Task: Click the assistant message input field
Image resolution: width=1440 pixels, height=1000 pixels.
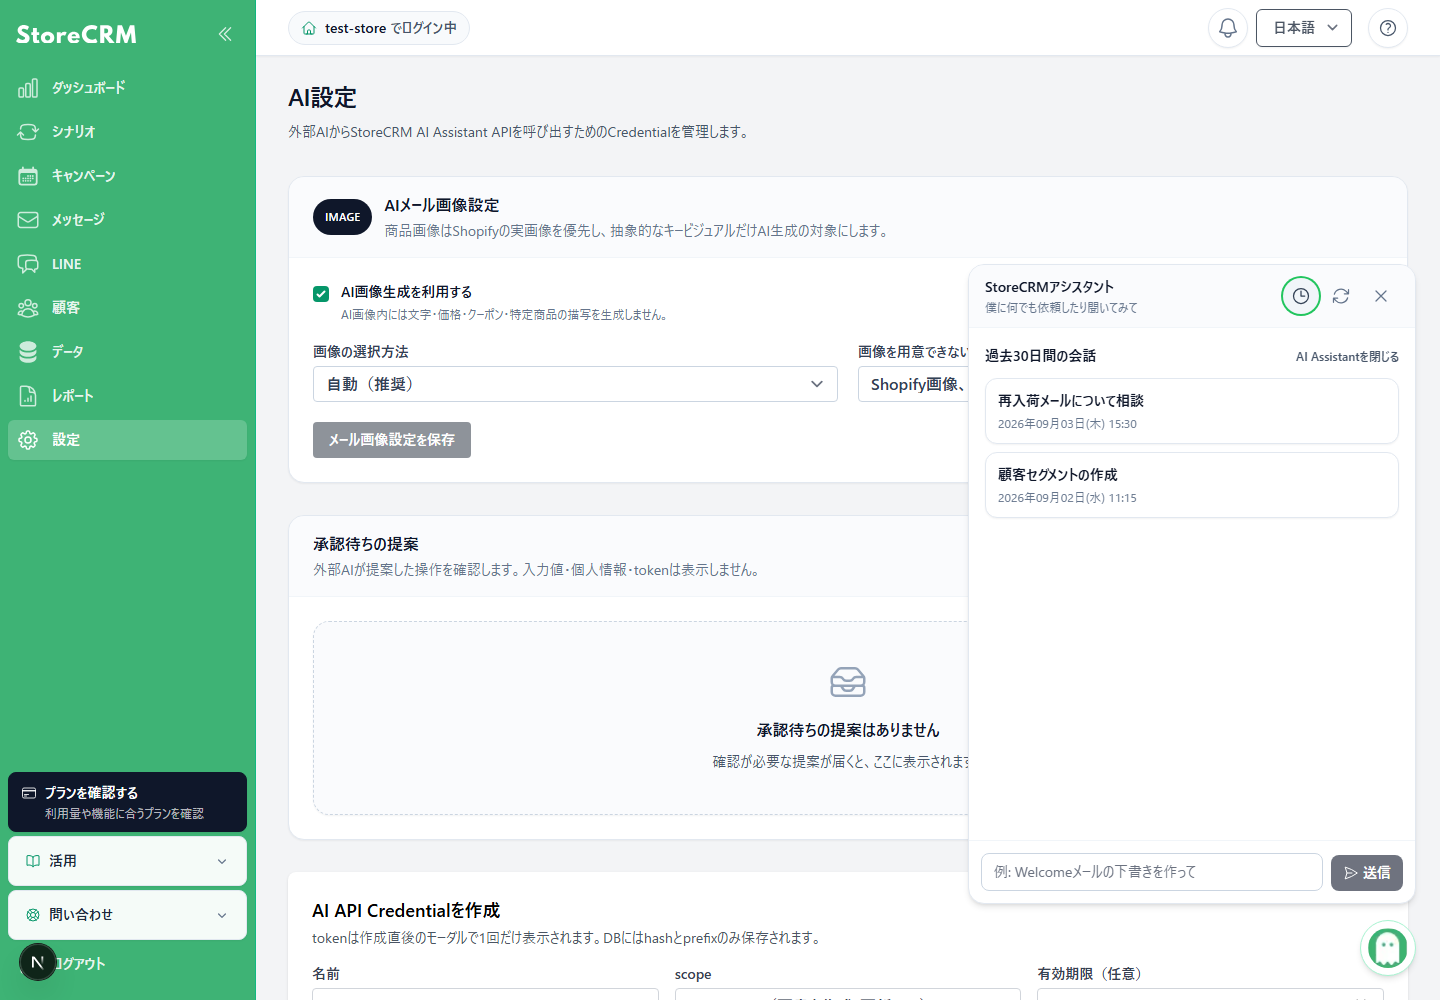Action: (x=1152, y=872)
